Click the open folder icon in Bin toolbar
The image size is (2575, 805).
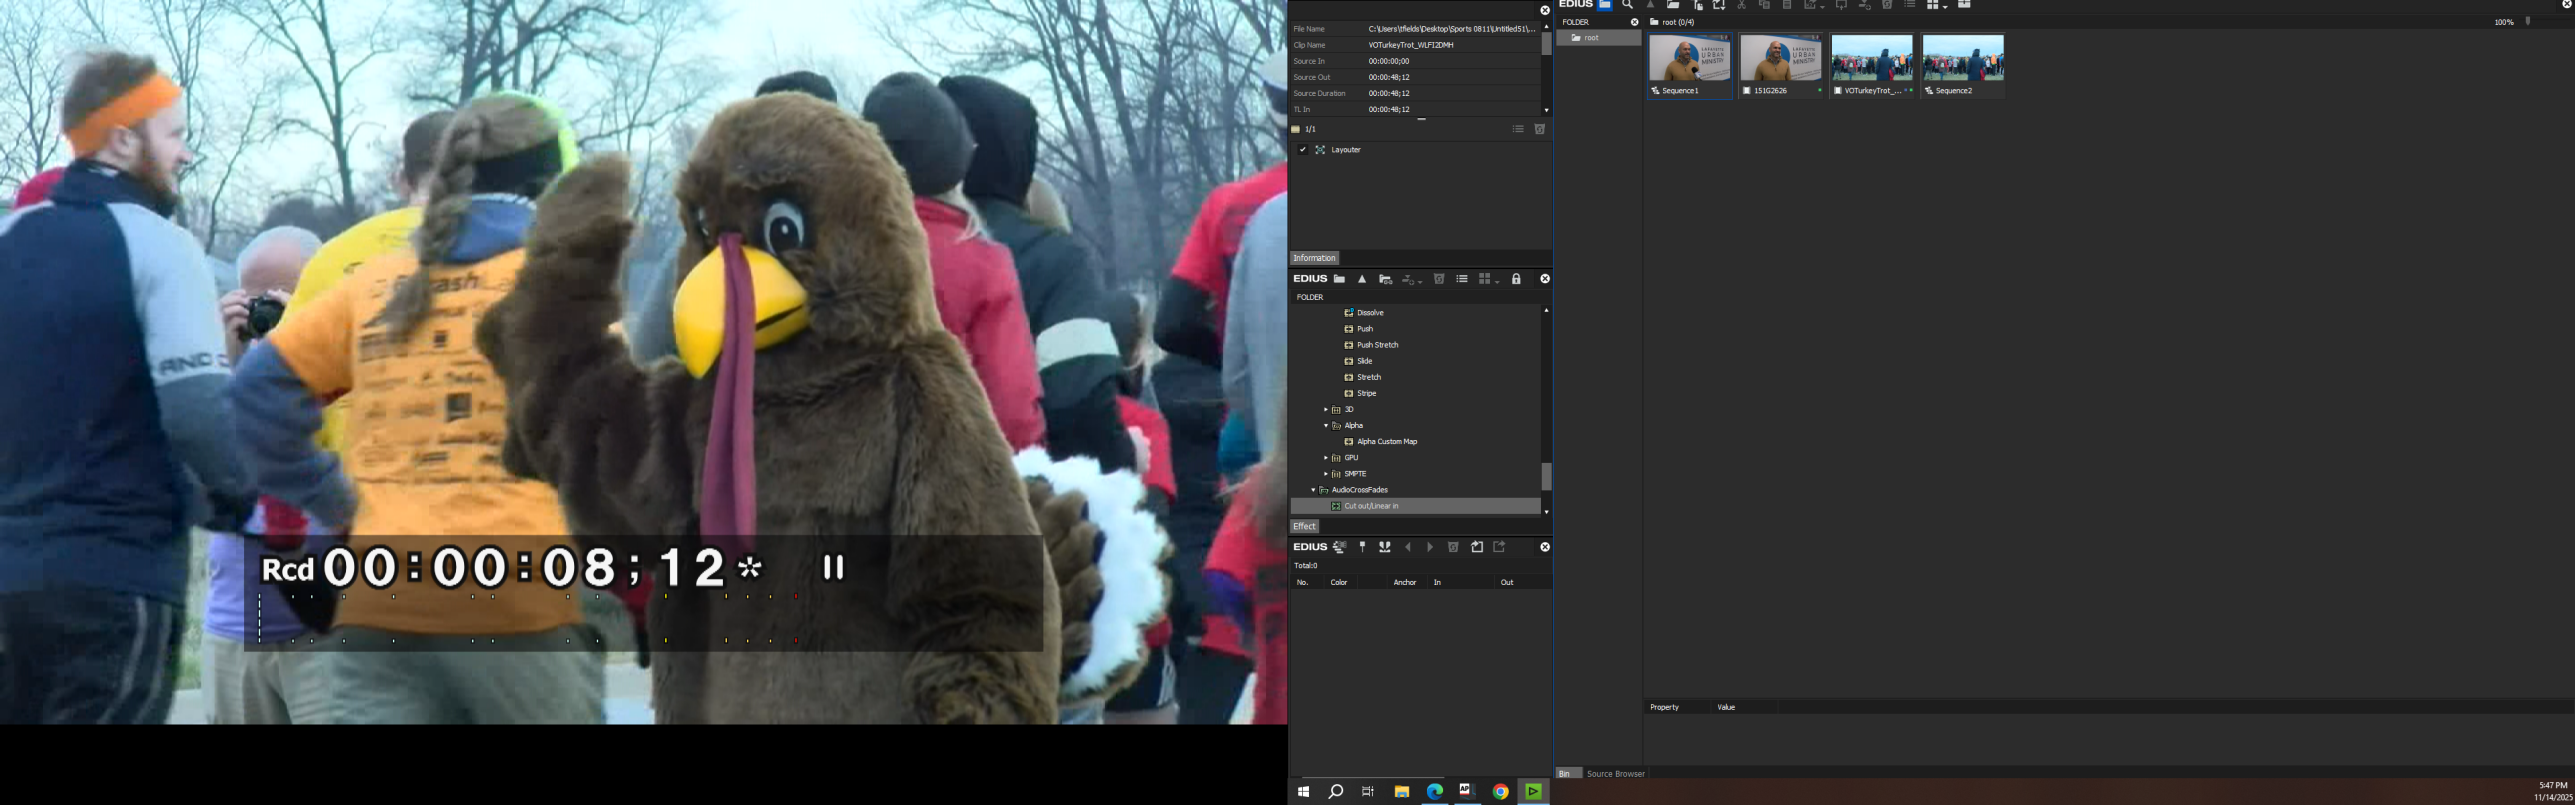click(x=1673, y=5)
